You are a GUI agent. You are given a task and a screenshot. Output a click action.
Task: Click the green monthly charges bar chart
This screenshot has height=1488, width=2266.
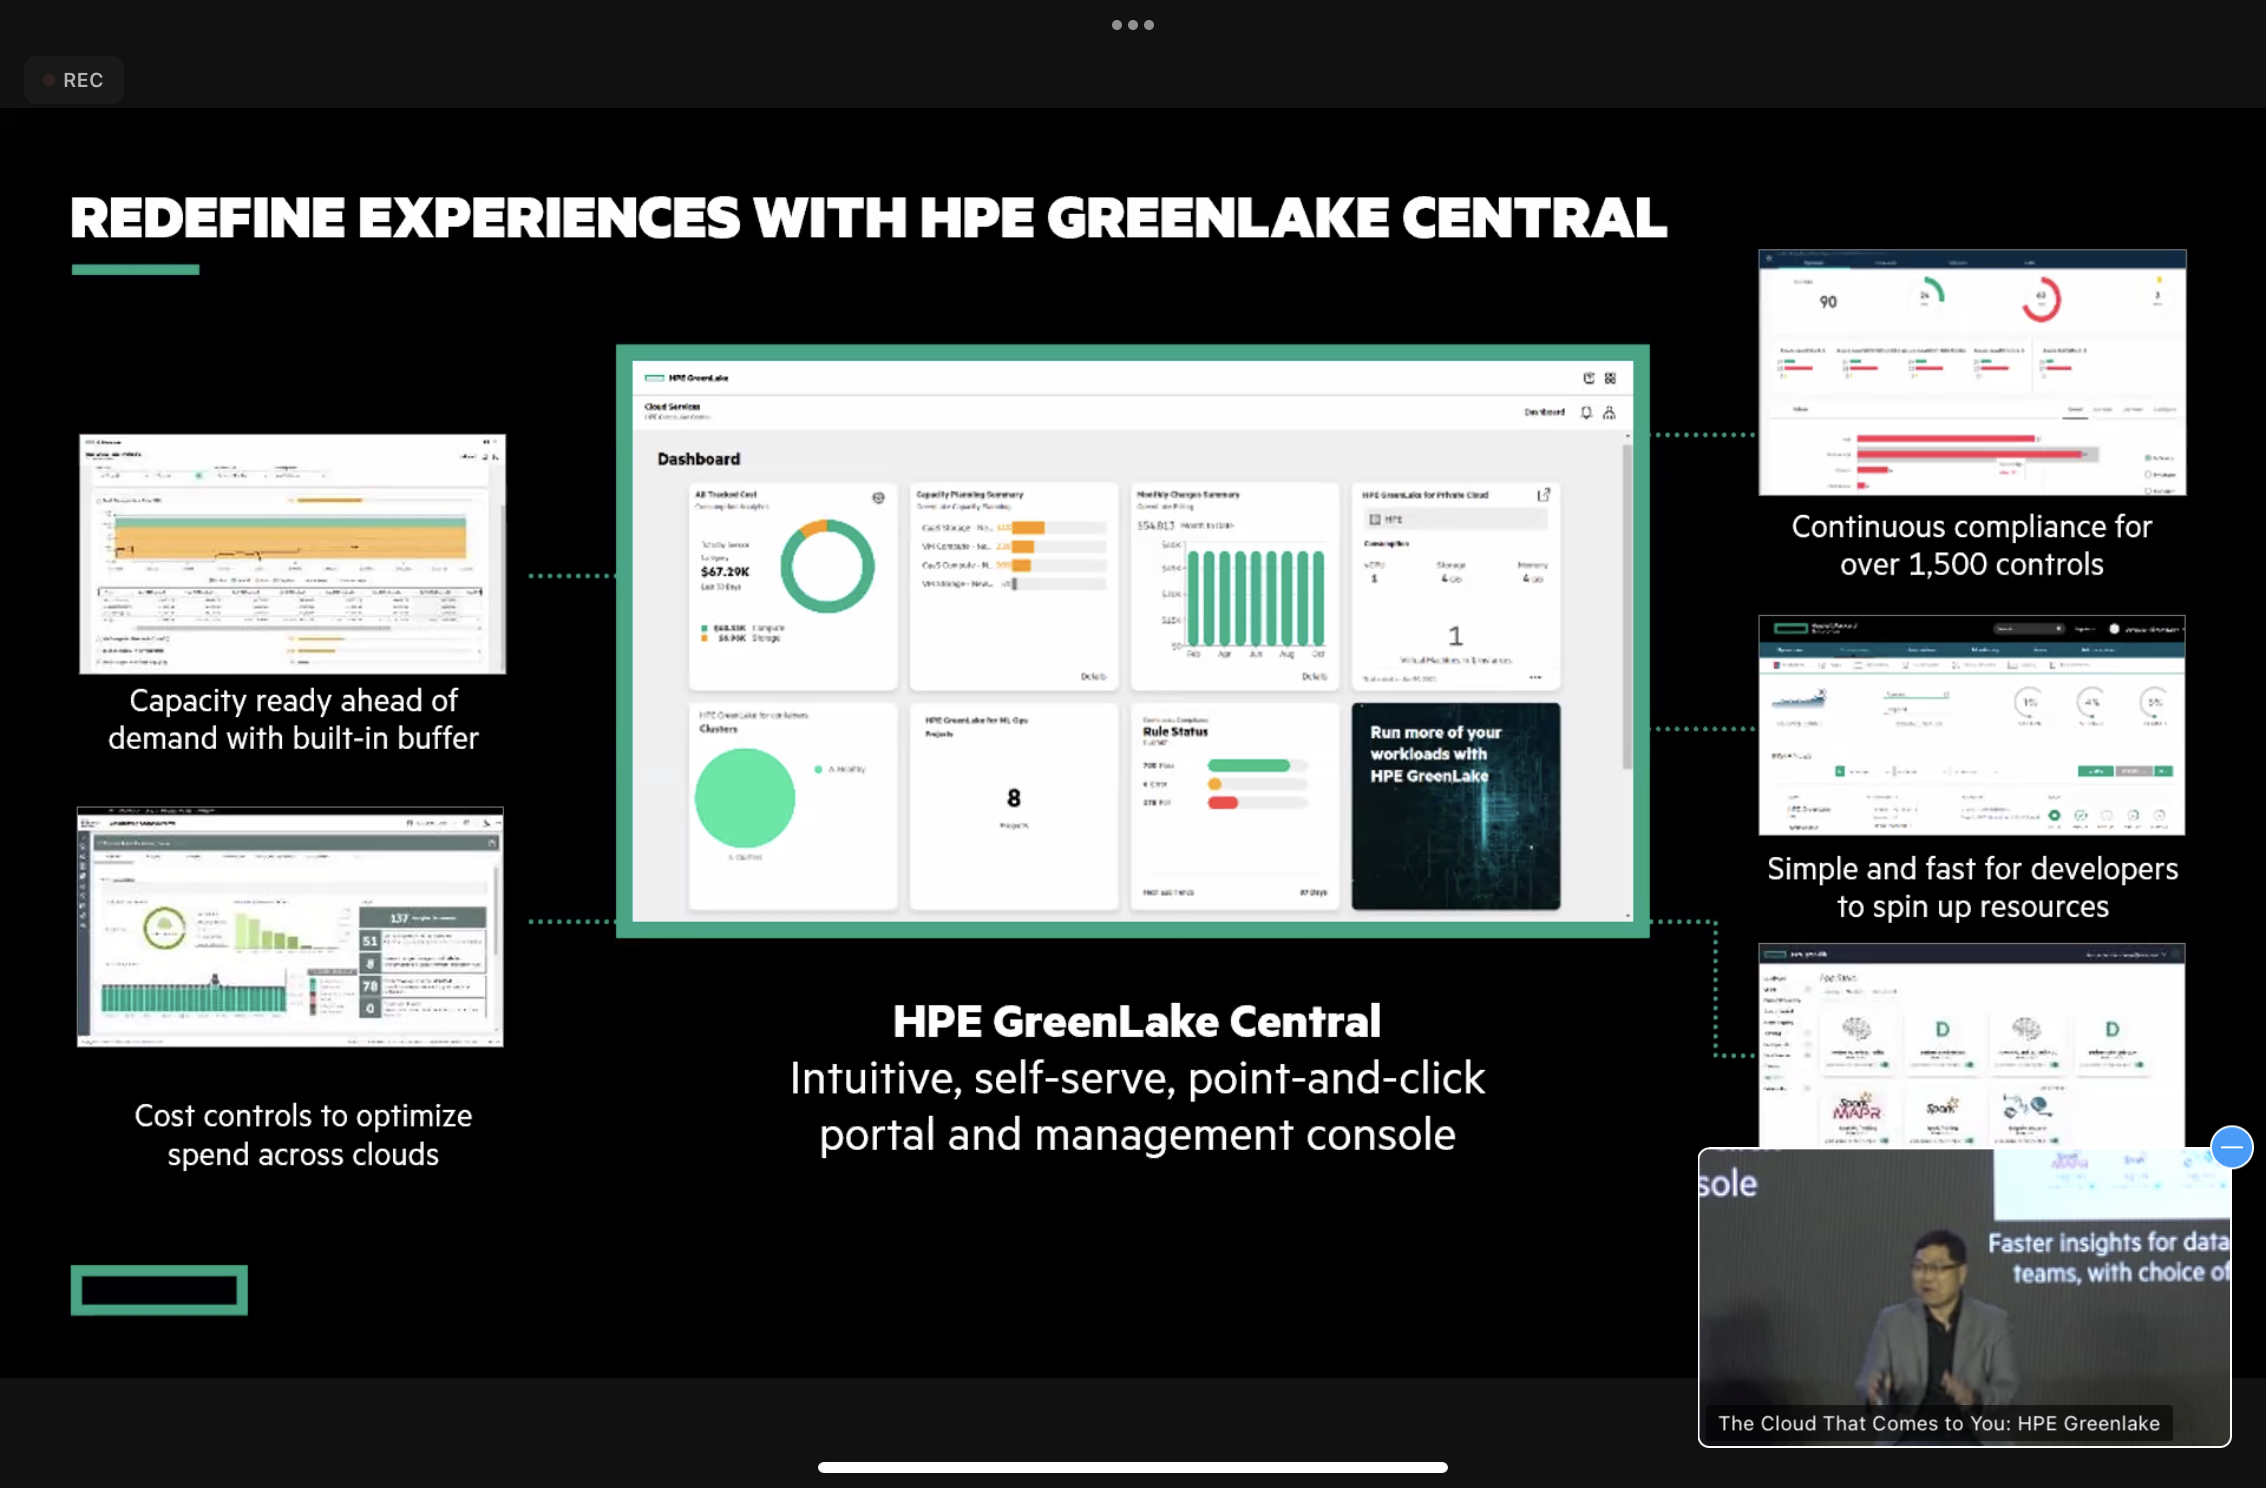pyautogui.click(x=1255, y=598)
